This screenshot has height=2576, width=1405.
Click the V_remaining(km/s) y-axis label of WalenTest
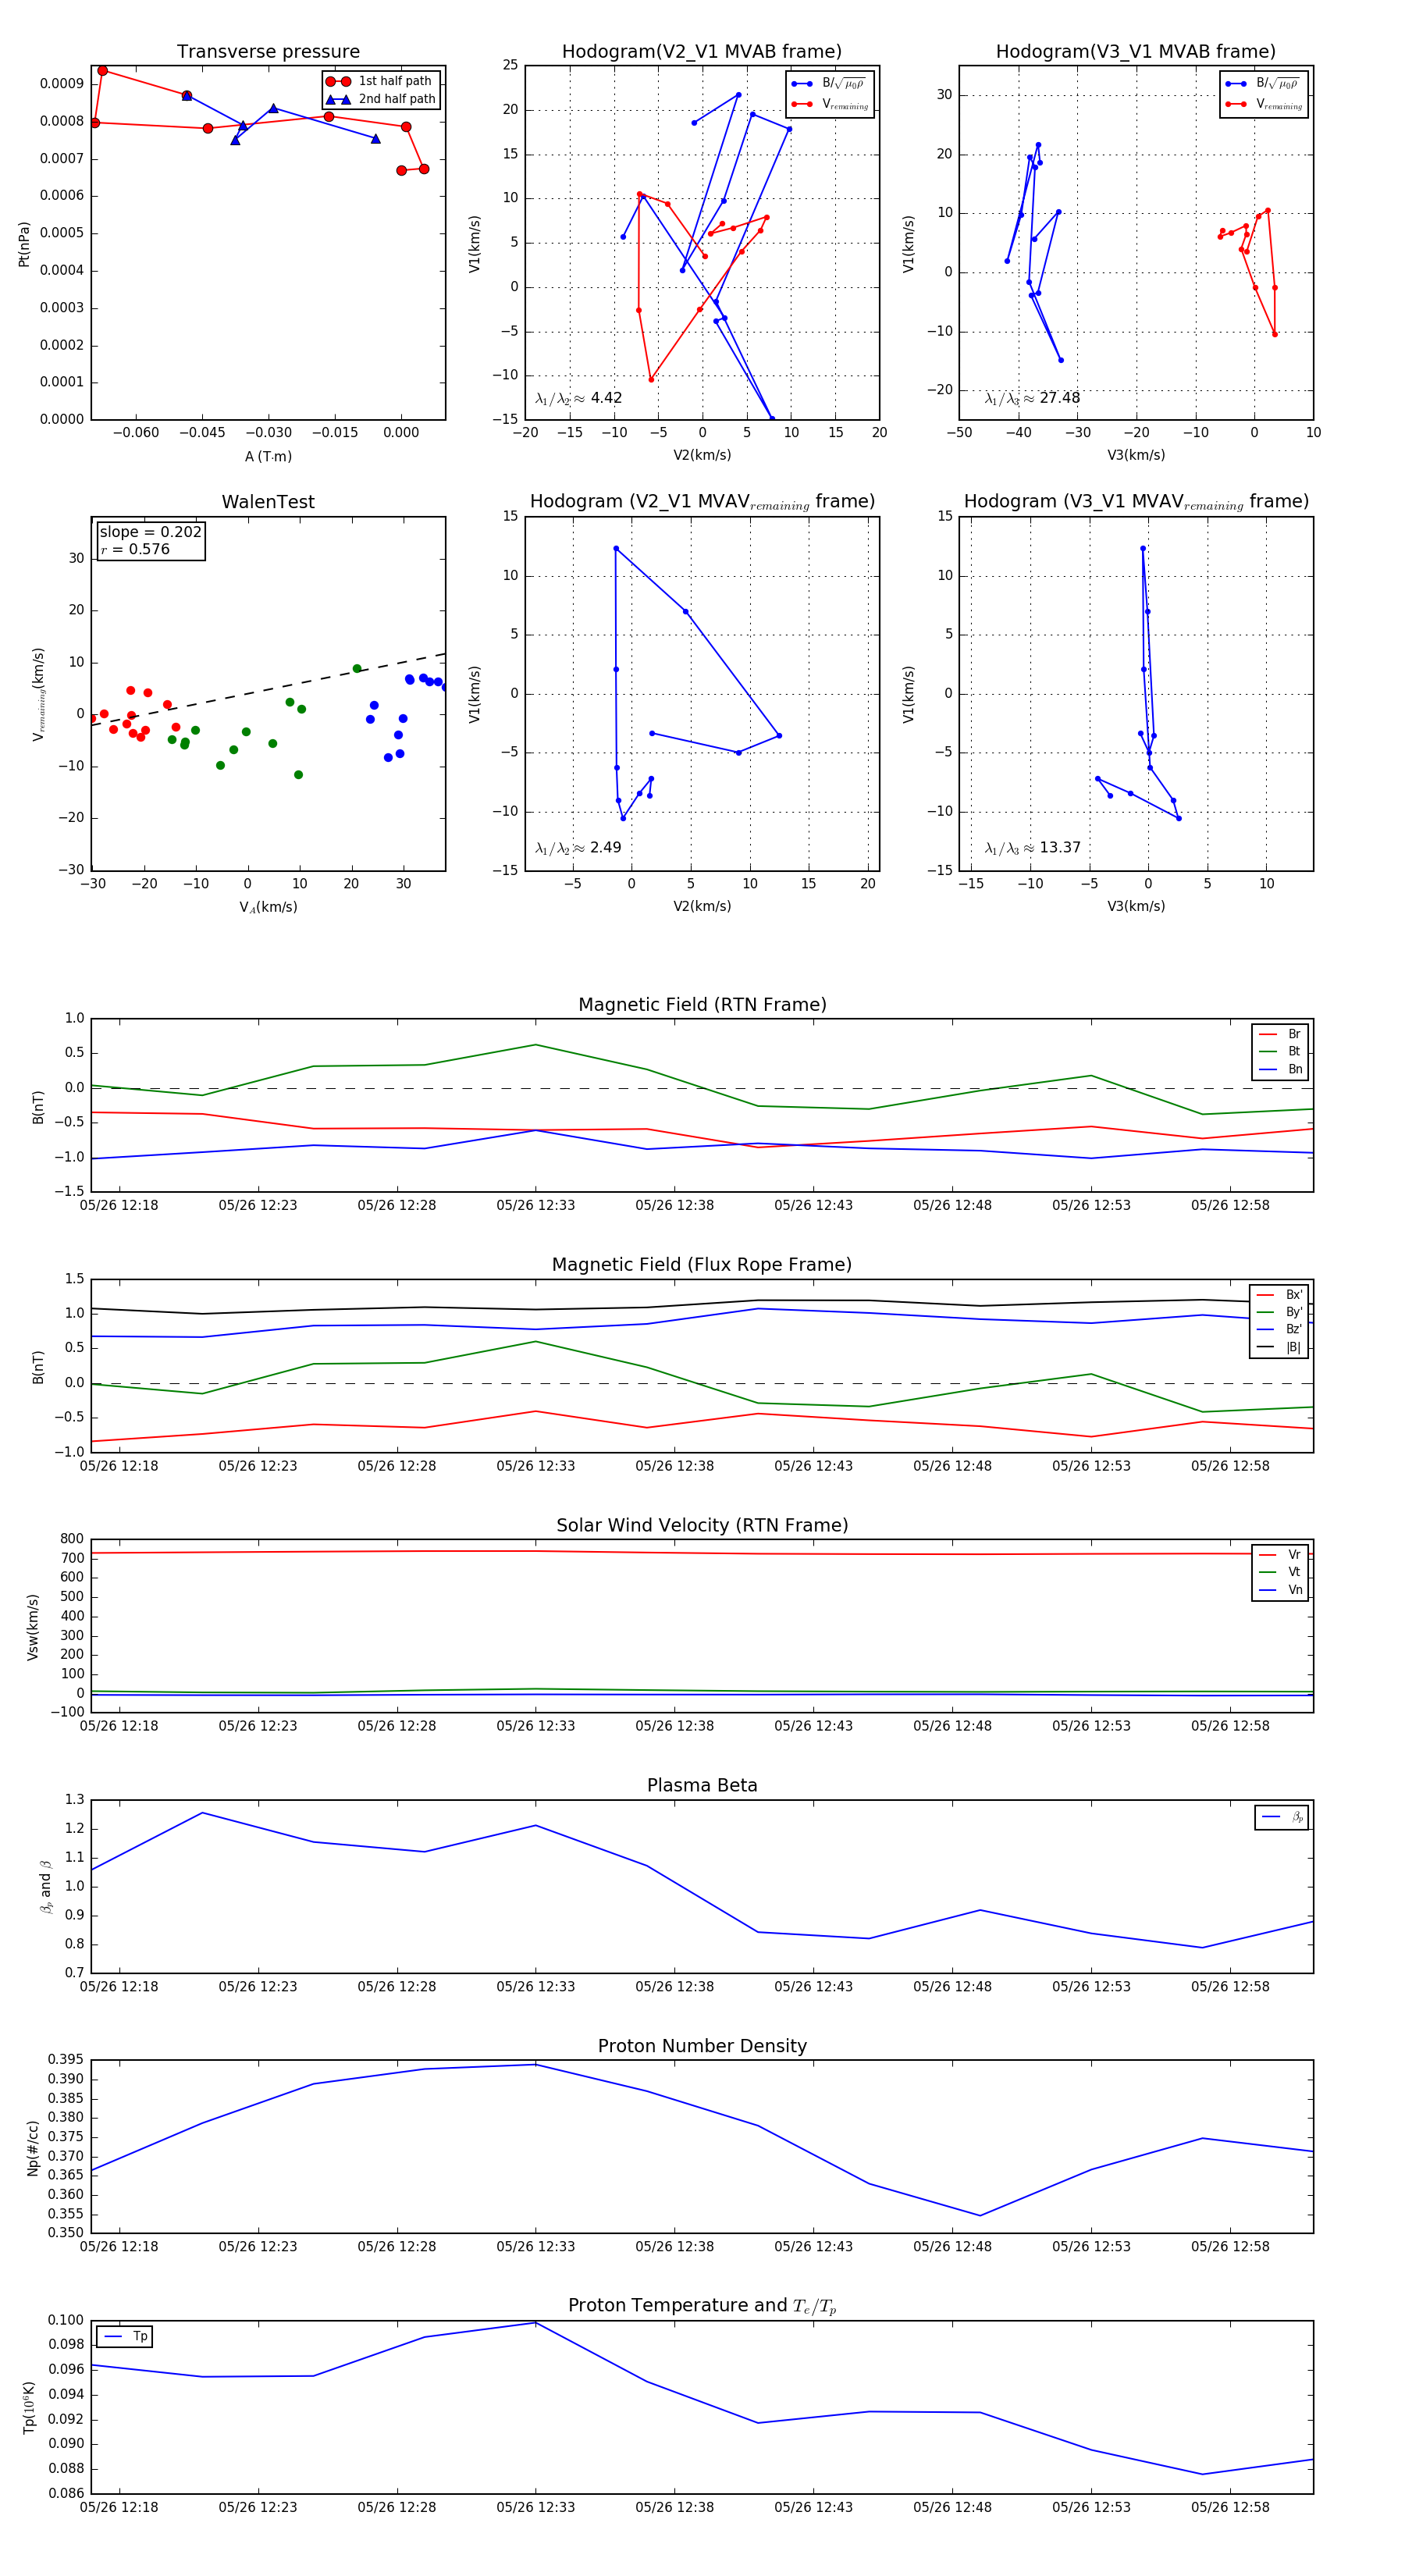(38, 694)
